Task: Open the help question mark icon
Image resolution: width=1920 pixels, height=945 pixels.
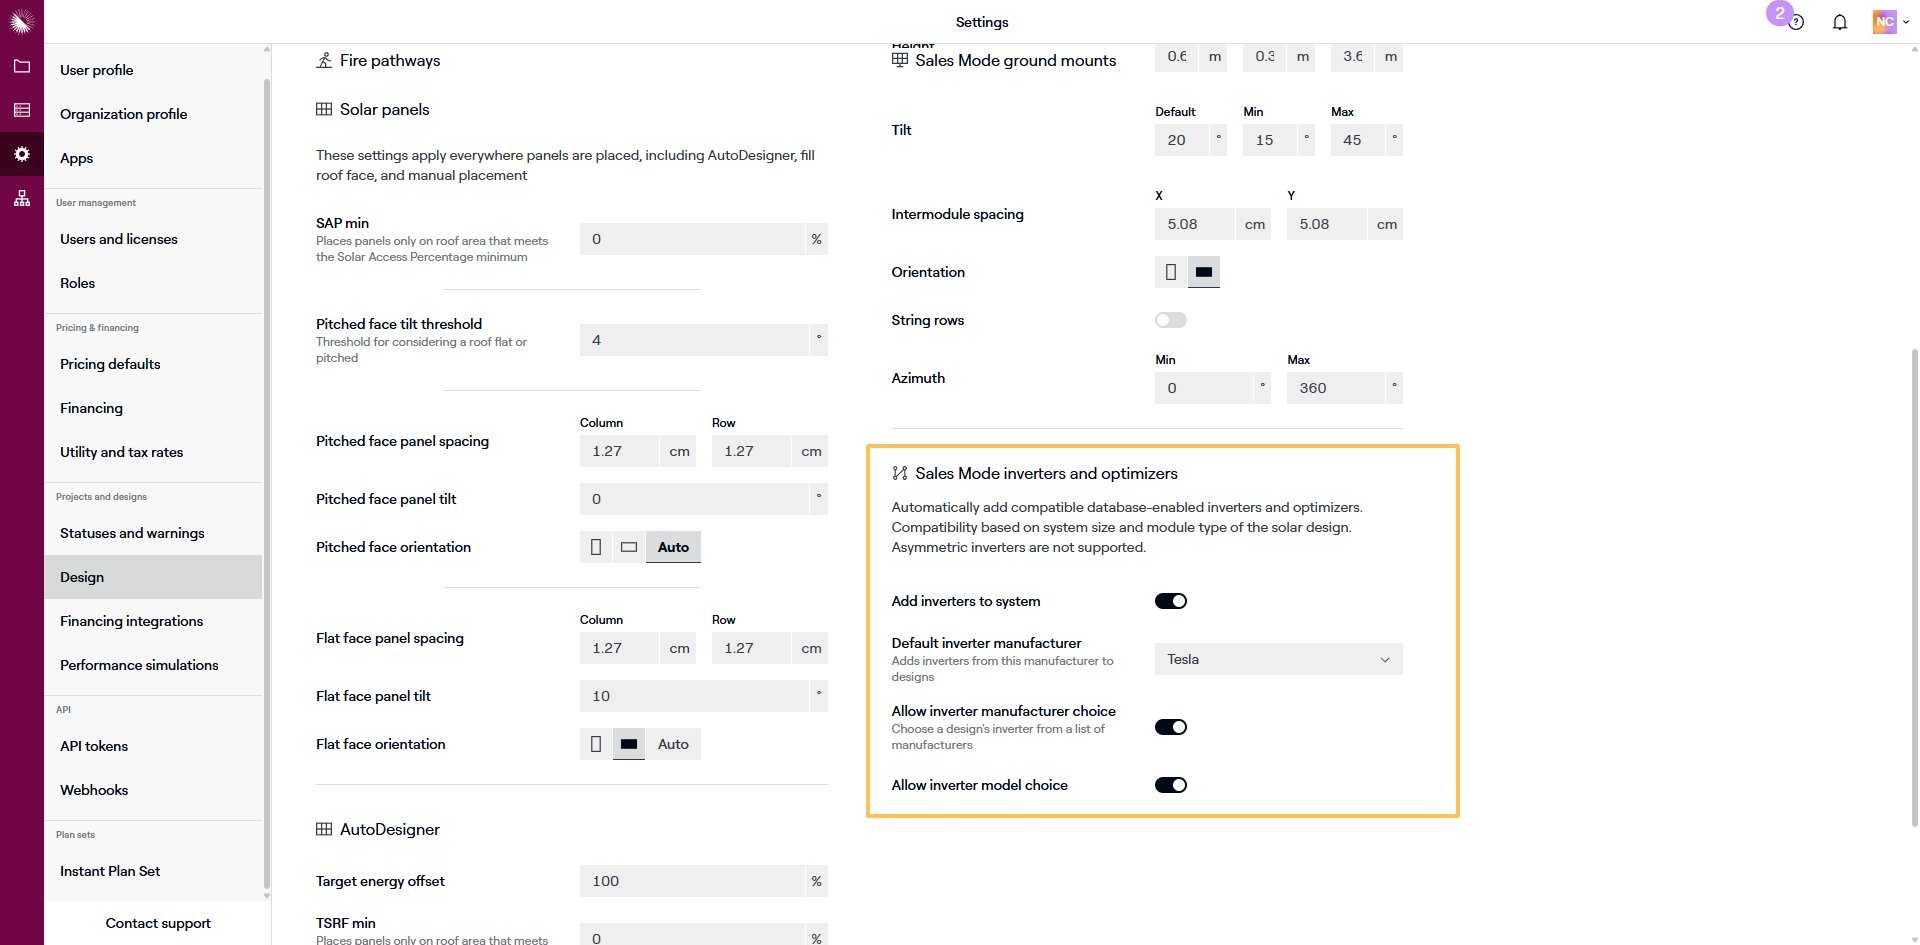Action: 1796,22
